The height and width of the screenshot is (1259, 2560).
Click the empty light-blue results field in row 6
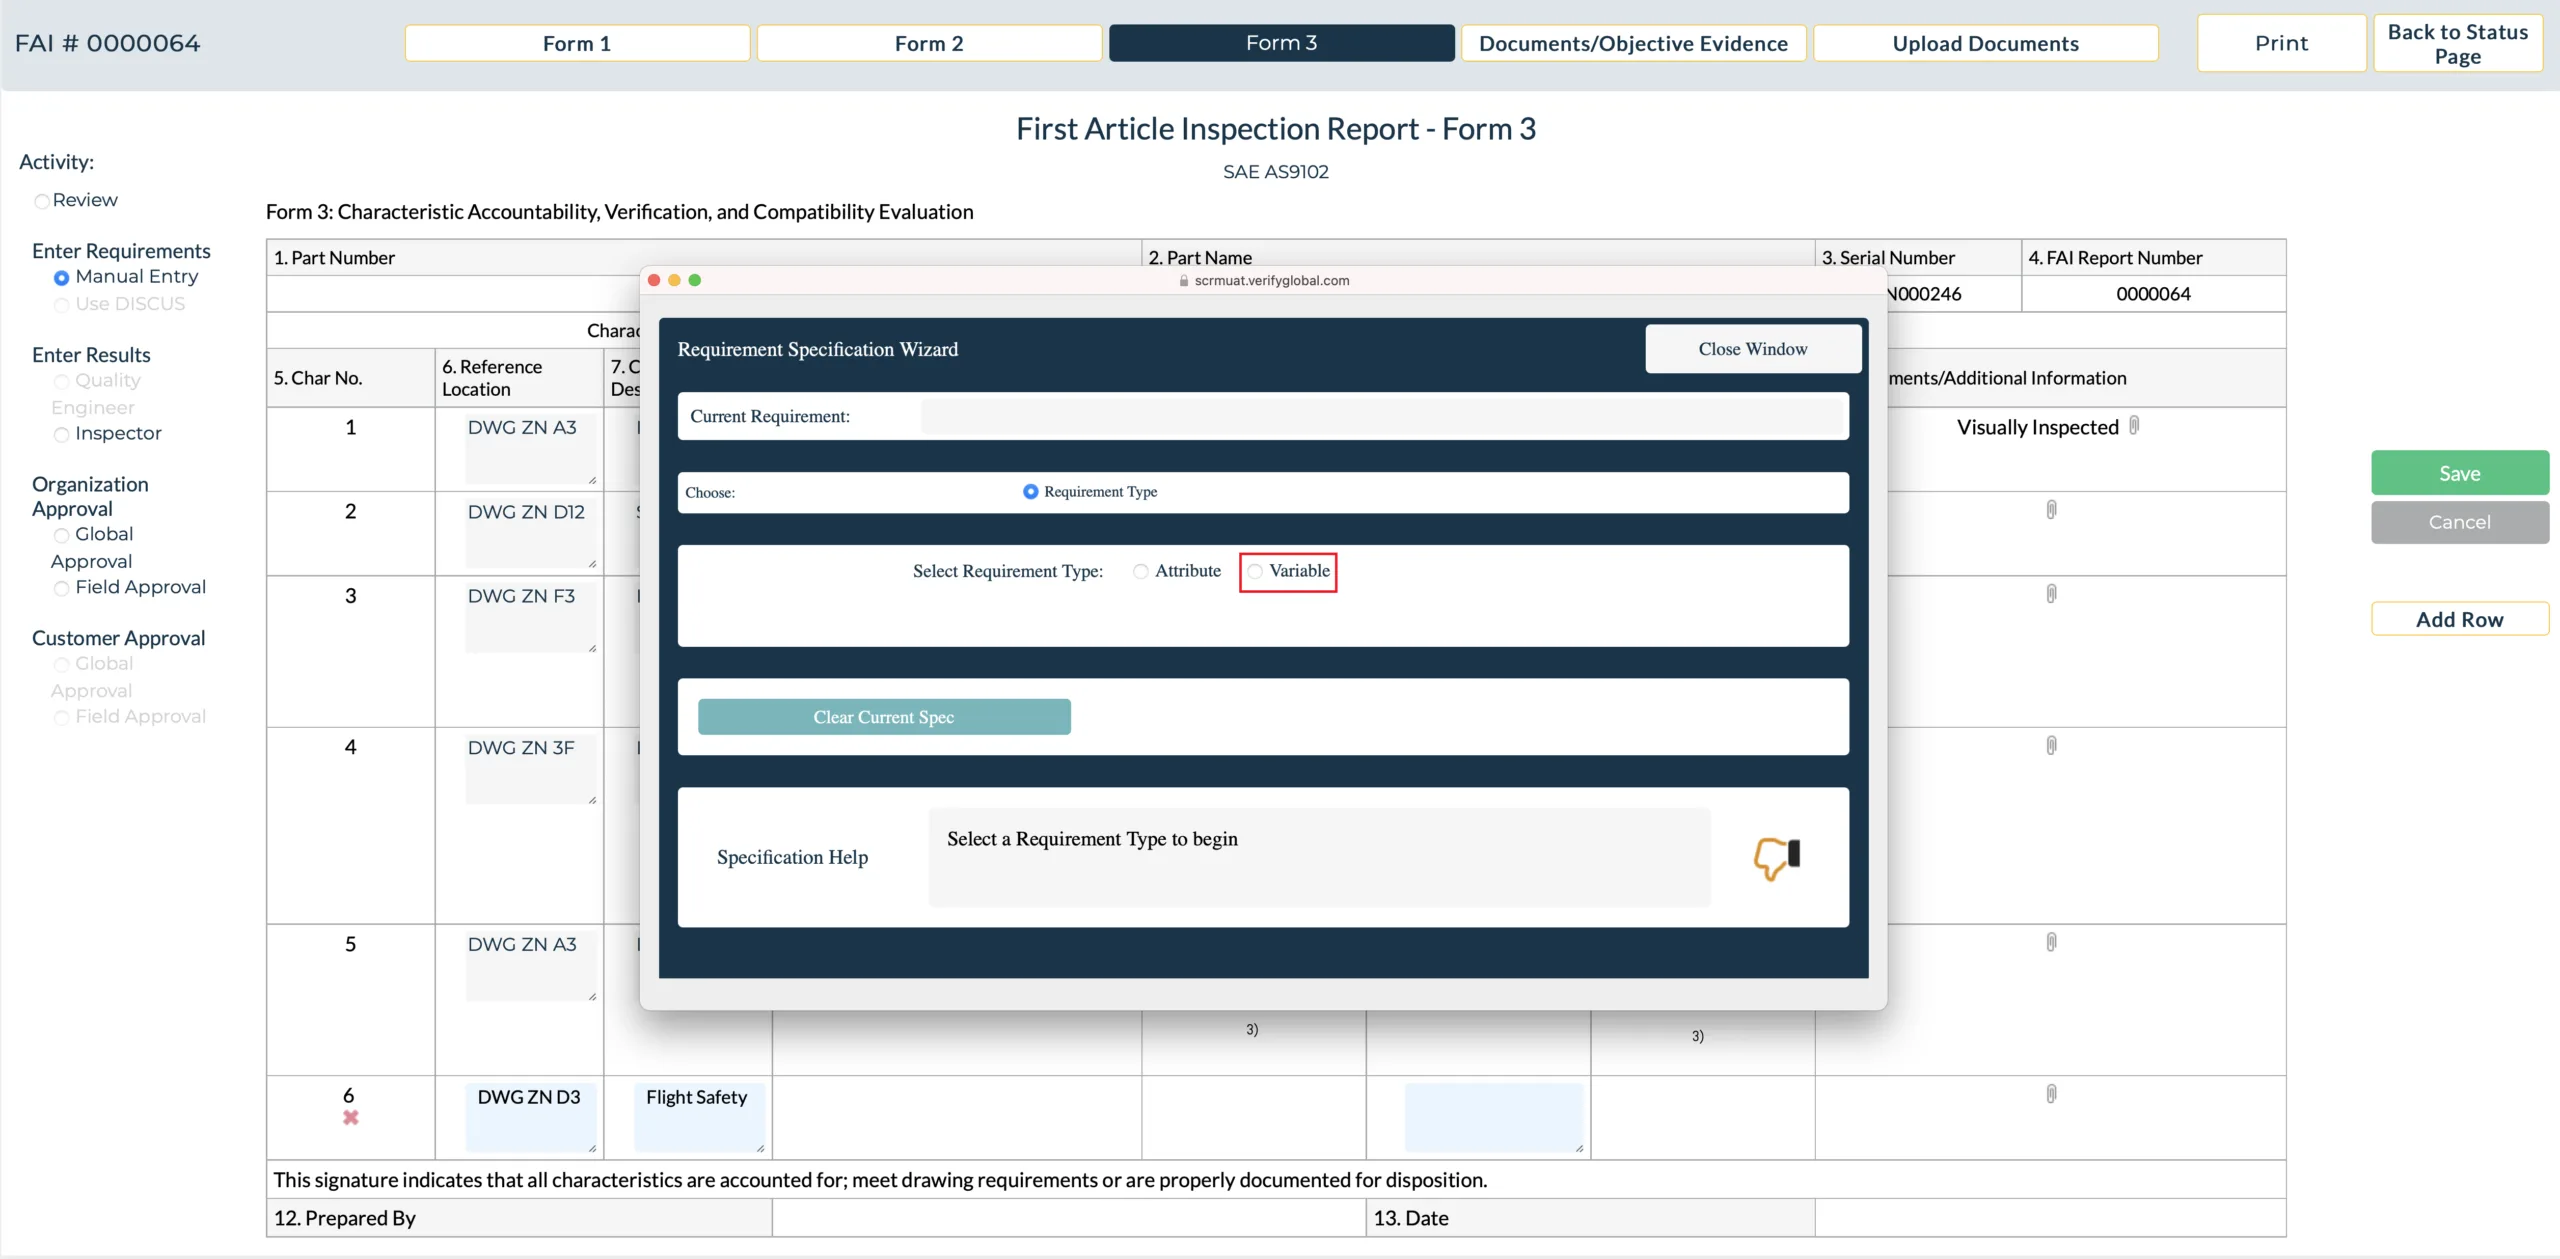click(1494, 1118)
